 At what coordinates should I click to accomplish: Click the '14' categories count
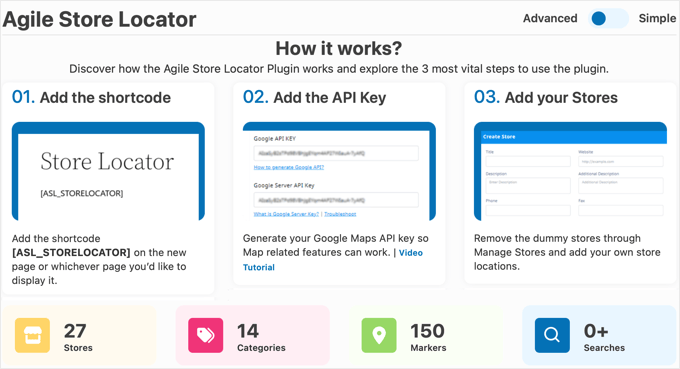click(x=248, y=331)
